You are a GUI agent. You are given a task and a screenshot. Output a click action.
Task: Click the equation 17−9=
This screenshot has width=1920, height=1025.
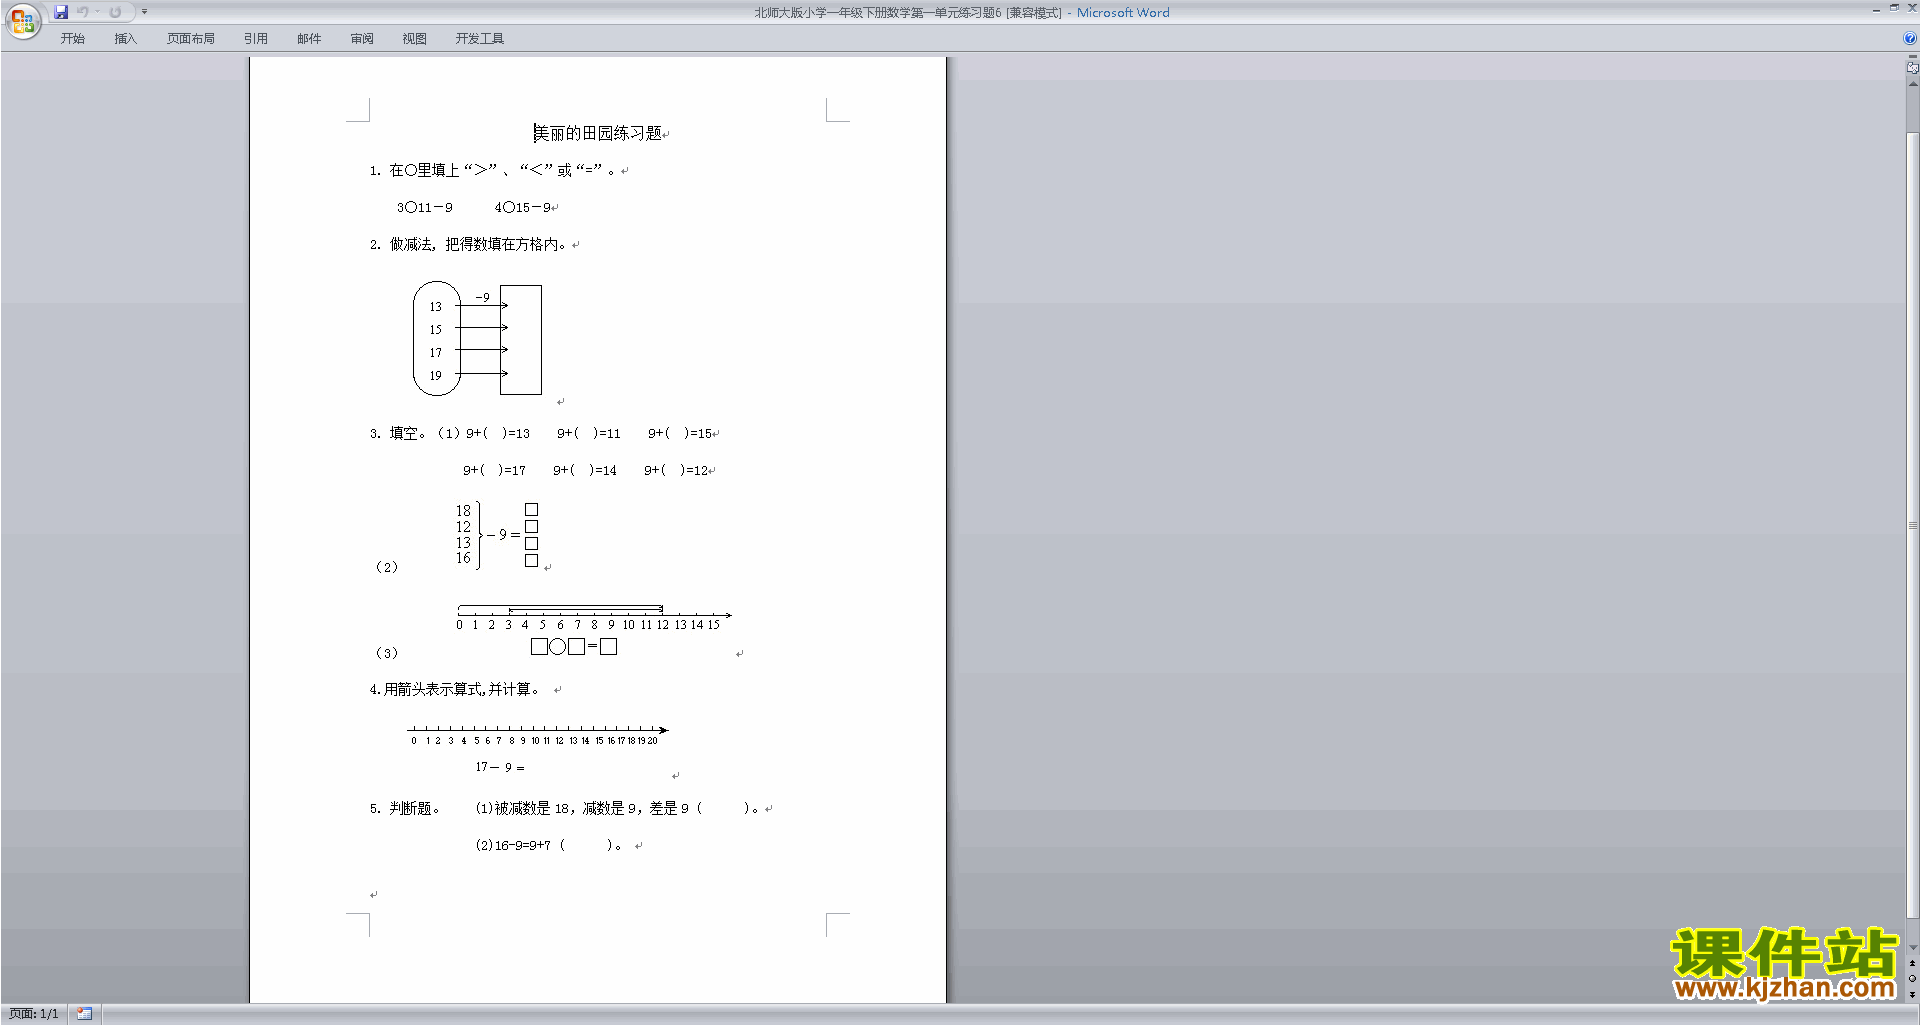click(x=500, y=767)
